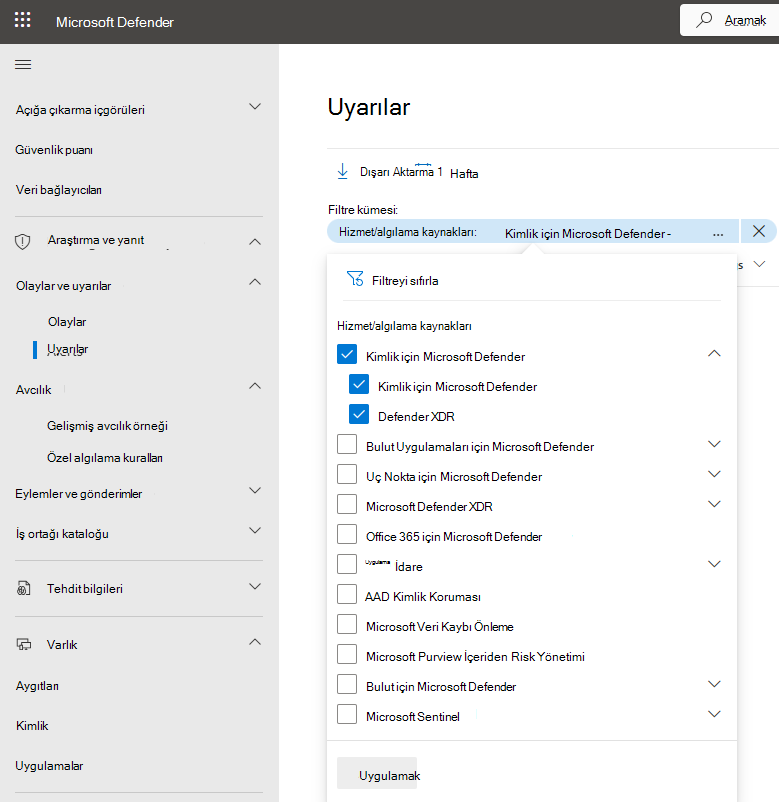
Task: Expand Bulut için Microsoft Defender group
Action: 714,684
